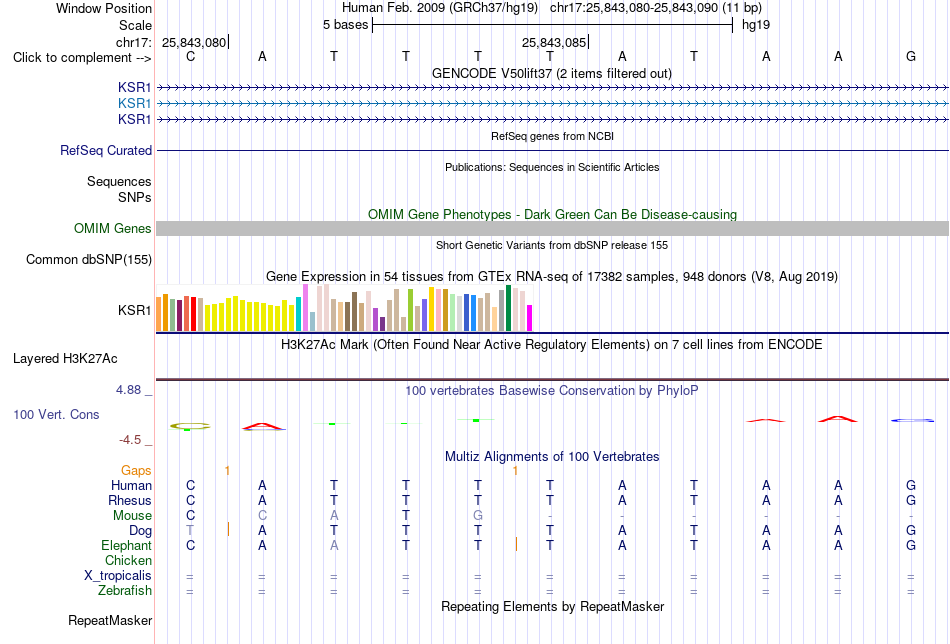The image size is (950, 644).
Task: Select the Mouse species label
Action: click(132, 516)
